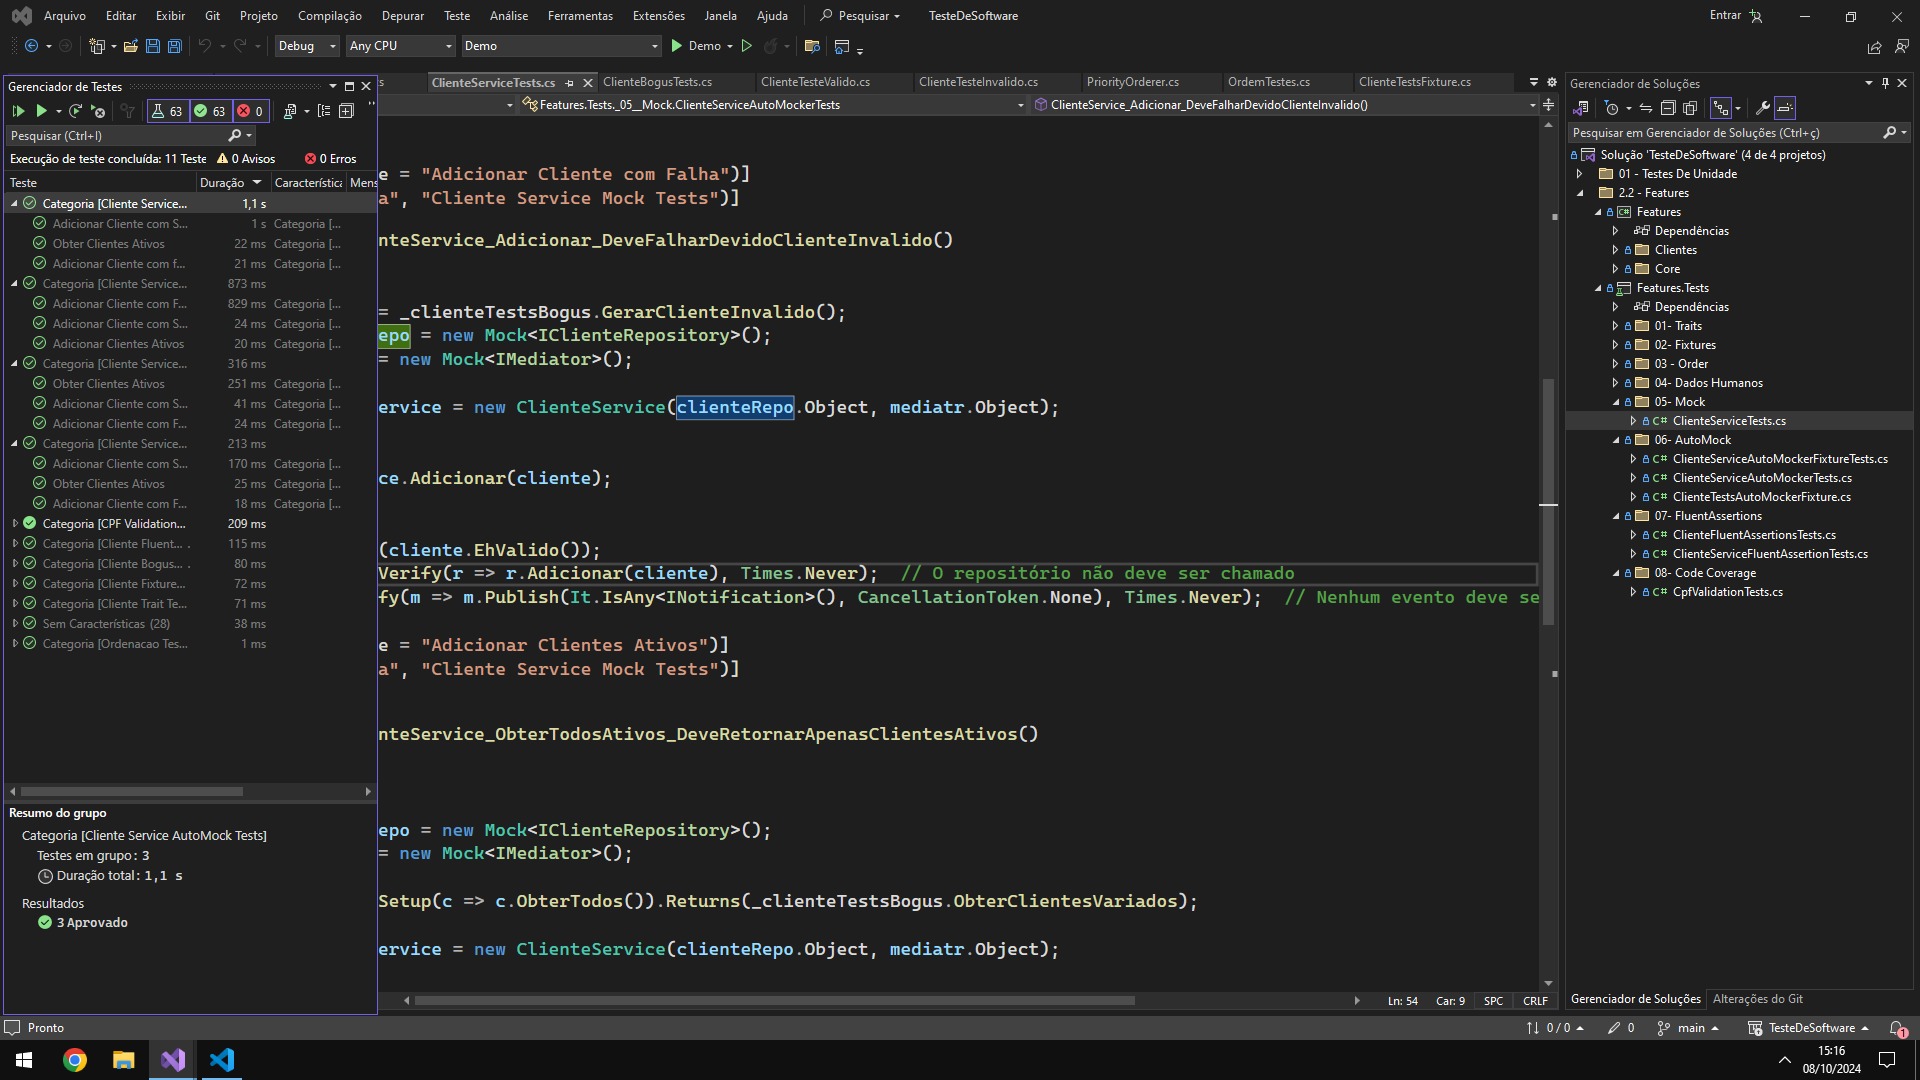Open Visual Studio Code from taskbar

[222, 1060]
